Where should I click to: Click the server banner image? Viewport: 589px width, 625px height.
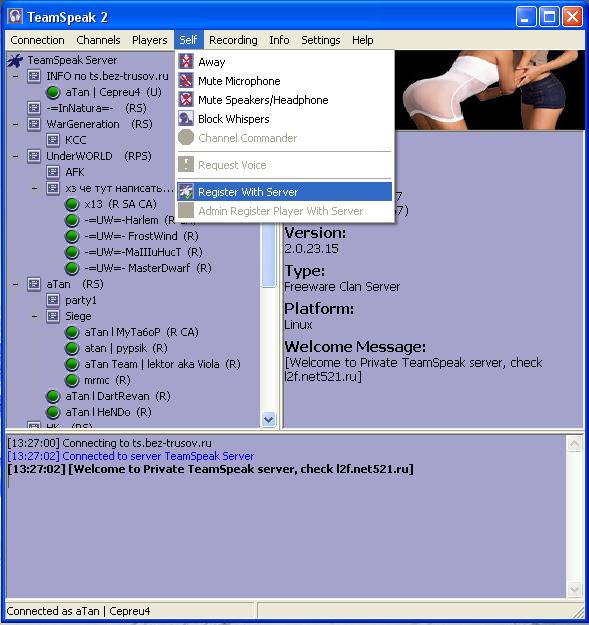point(490,90)
